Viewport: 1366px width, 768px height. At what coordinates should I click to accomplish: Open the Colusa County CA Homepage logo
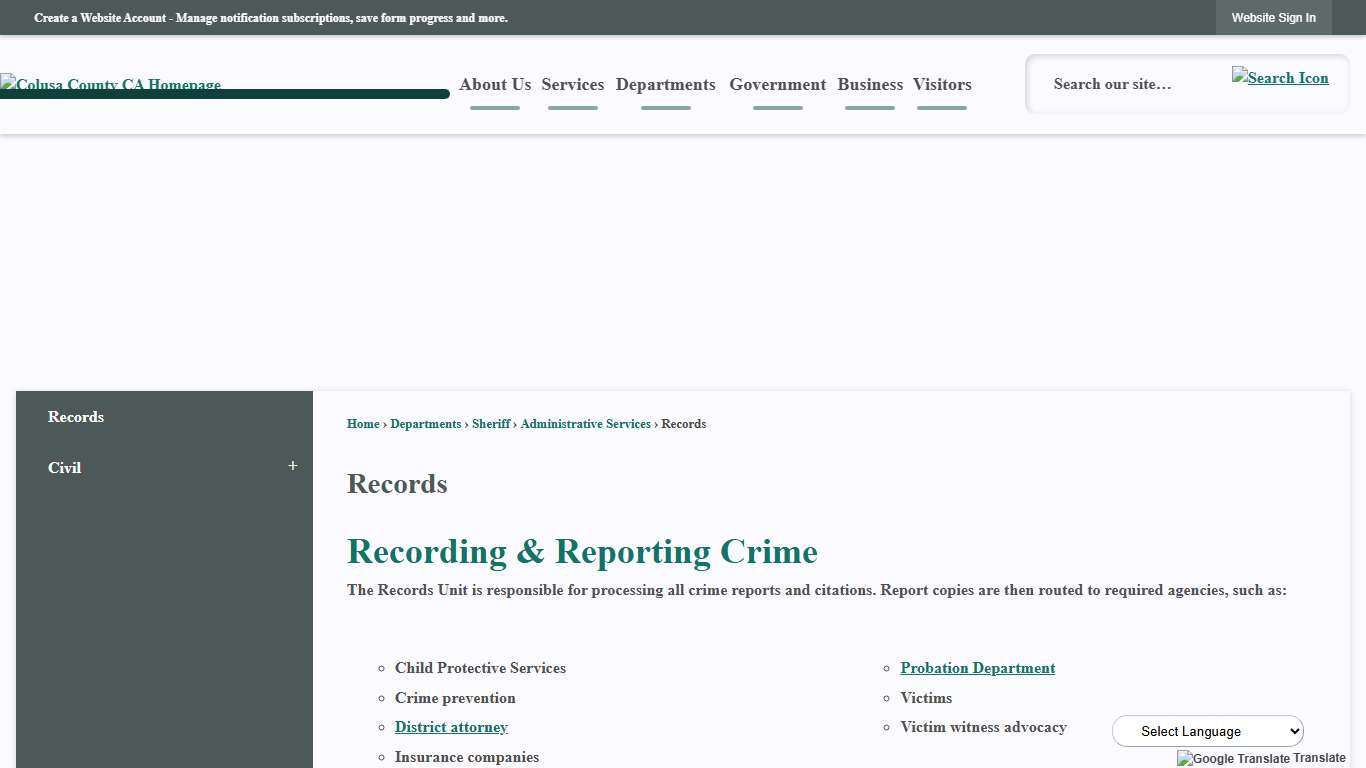(x=110, y=85)
